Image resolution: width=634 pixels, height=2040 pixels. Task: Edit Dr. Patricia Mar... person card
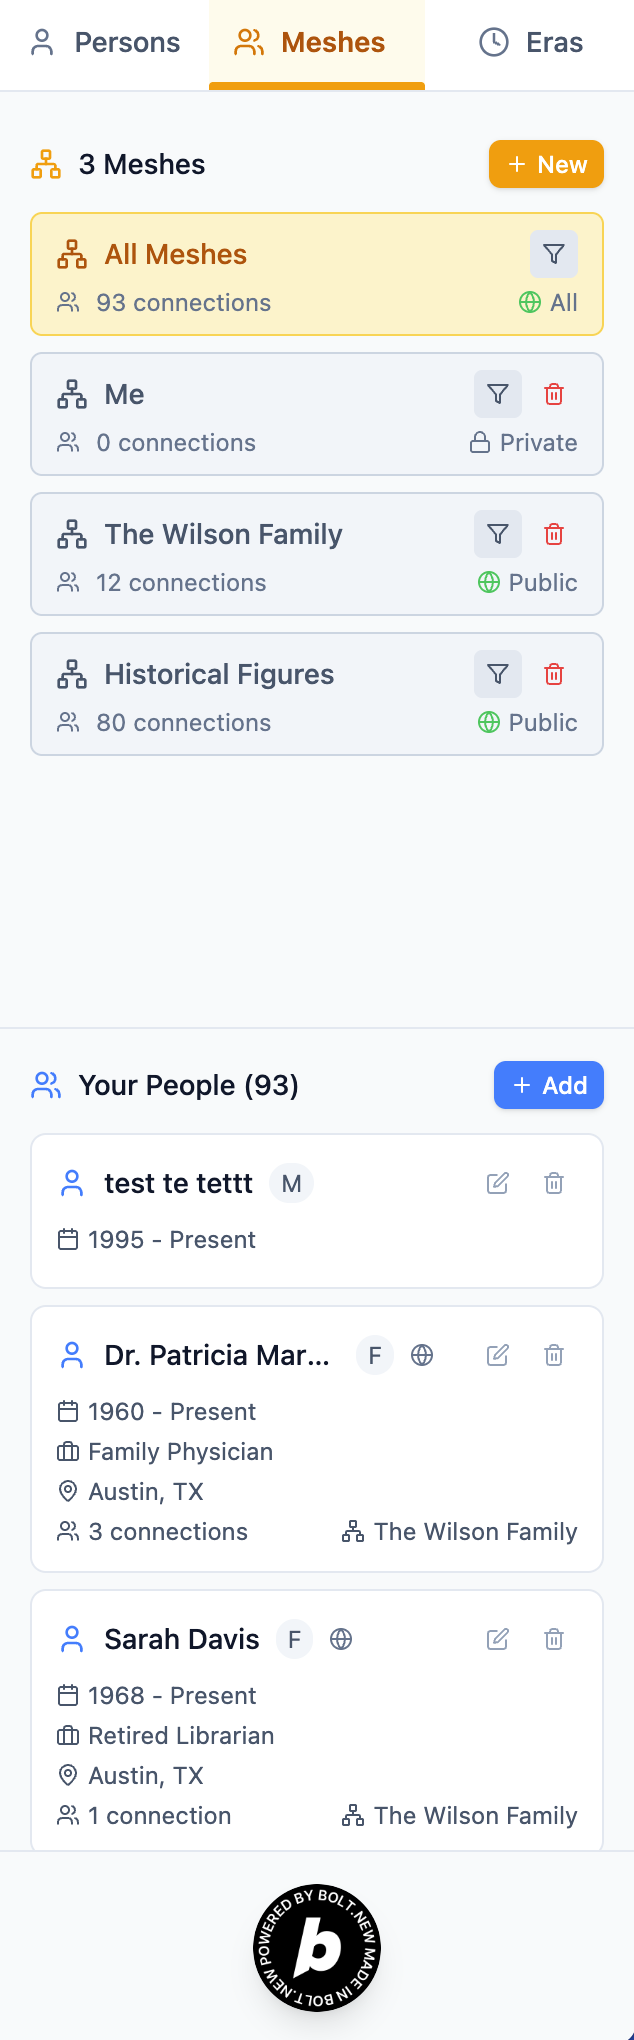click(498, 1356)
